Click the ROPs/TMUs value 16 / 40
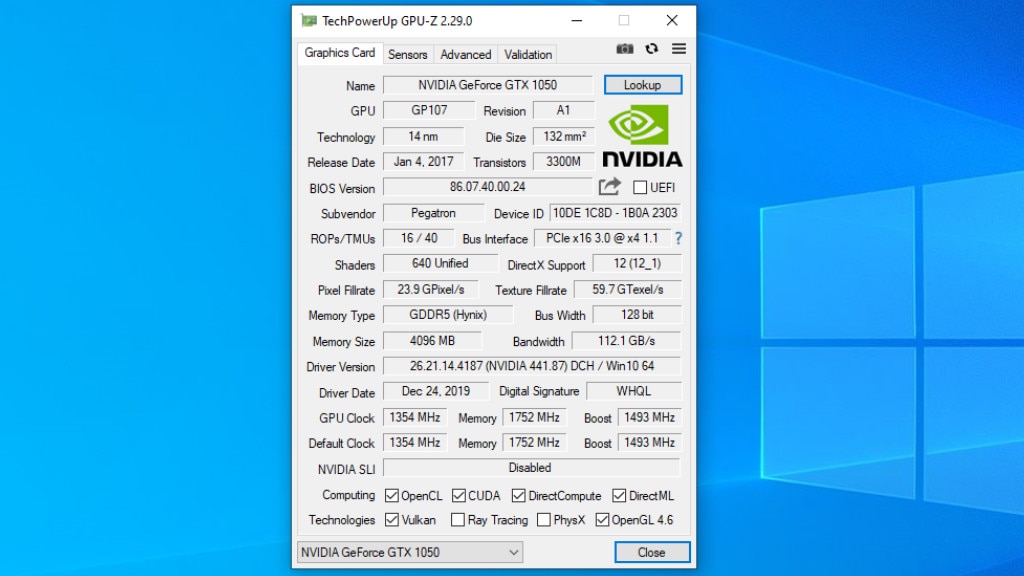The height and width of the screenshot is (576, 1024). tap(419, 238)
